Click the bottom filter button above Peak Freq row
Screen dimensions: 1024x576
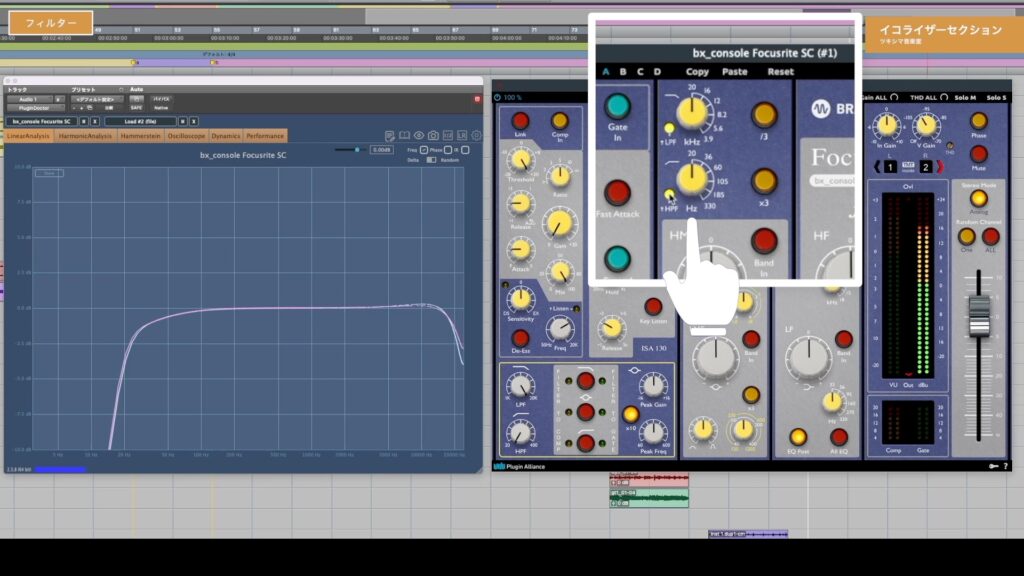tap(585, 443)
